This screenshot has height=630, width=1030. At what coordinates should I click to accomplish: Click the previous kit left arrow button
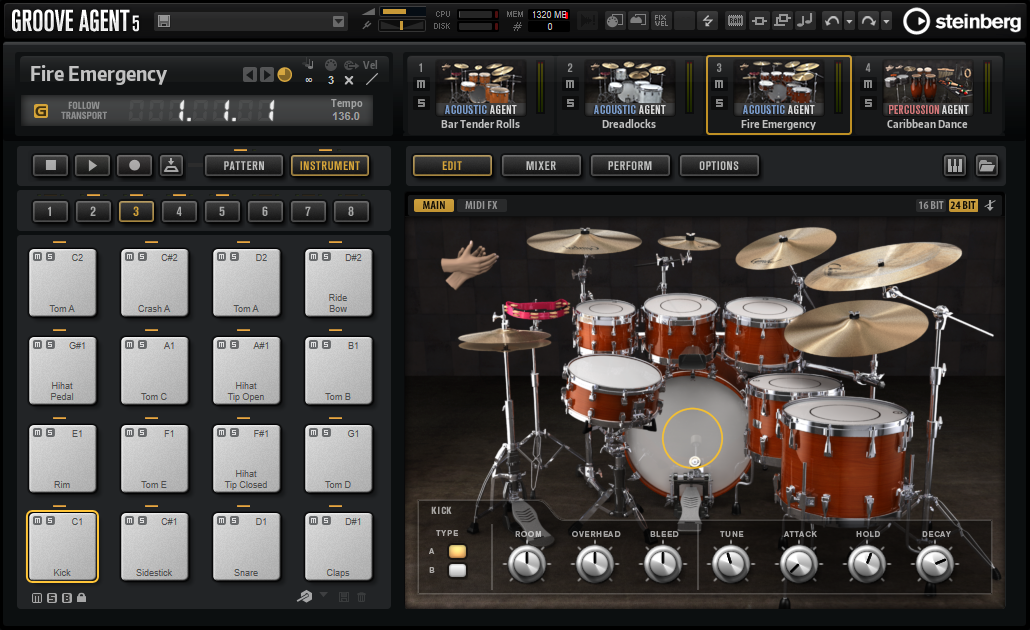coord(250,74)
